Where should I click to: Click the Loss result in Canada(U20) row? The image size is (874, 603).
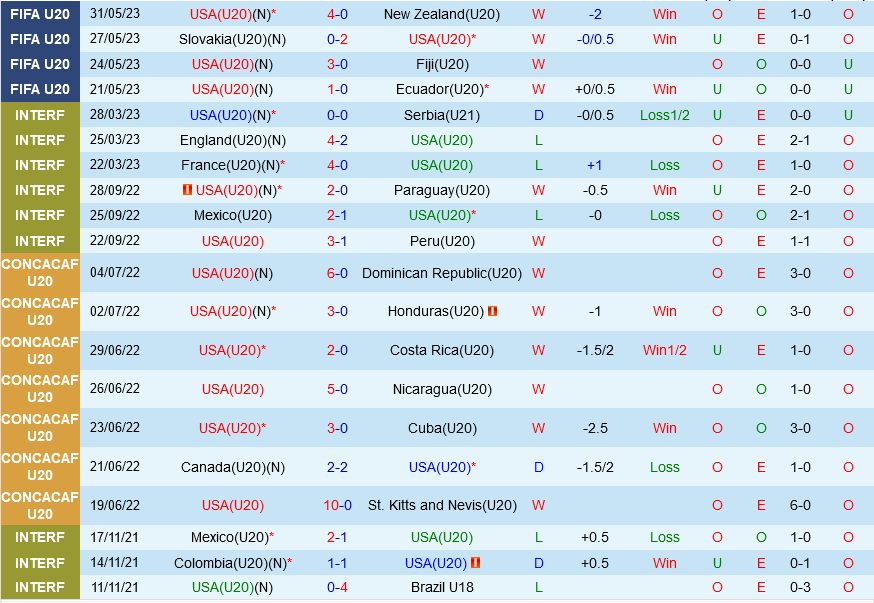(x=664, y=467)
